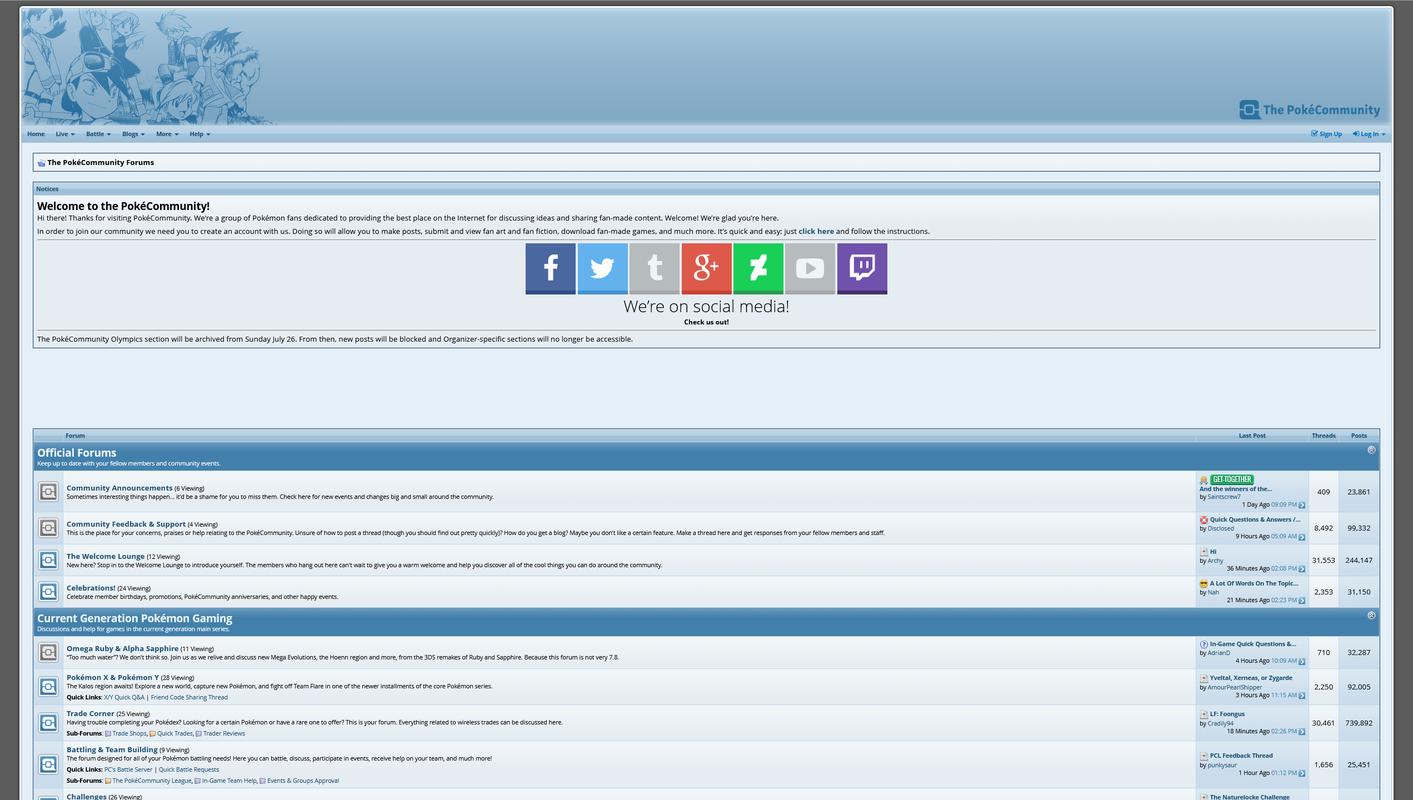Click The PokéCommunity Forums breadcrumb title
Image resolution: width=1413 pixels, height=800 pixels.
[x=100, y=162]
